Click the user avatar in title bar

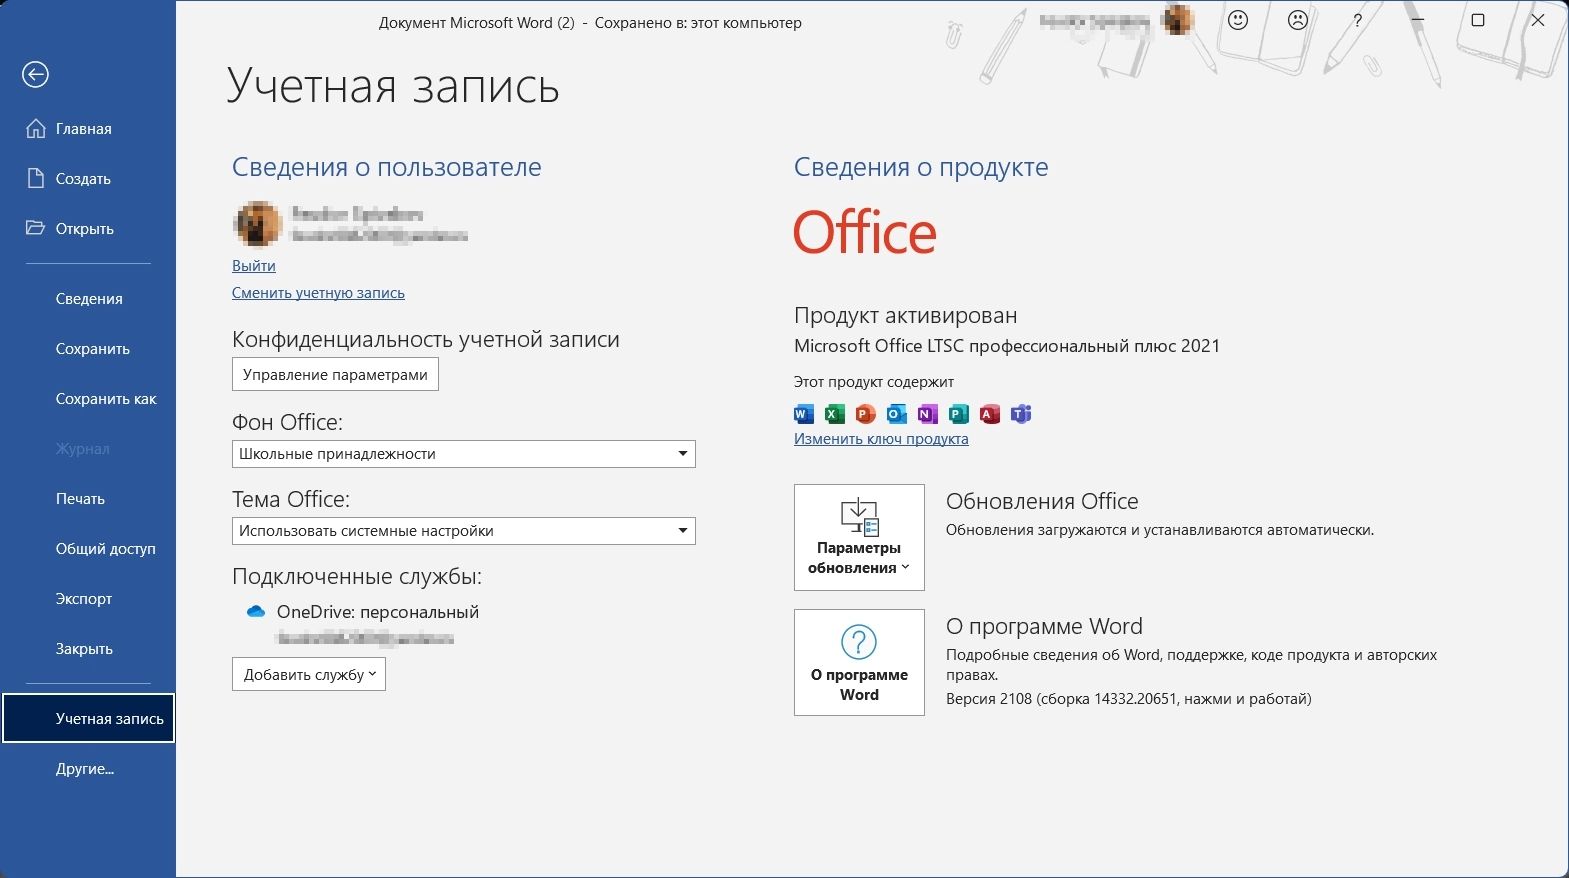tap(1179, 20)
